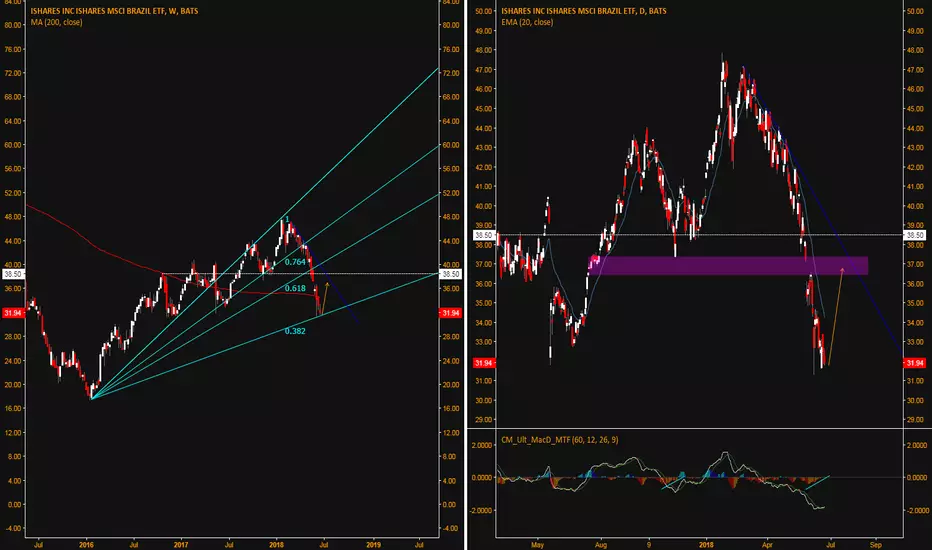Click the 'MA (200, close)' indicator label
Screen dimensions: 932x550
[x=56, y=22]
